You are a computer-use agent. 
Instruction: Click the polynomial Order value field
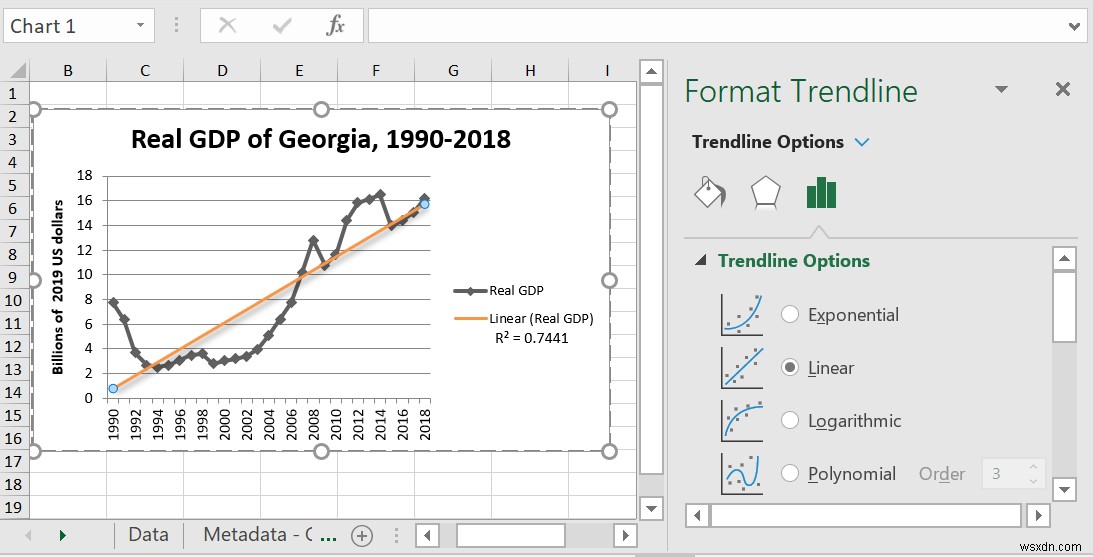(x=1002, y=474)
